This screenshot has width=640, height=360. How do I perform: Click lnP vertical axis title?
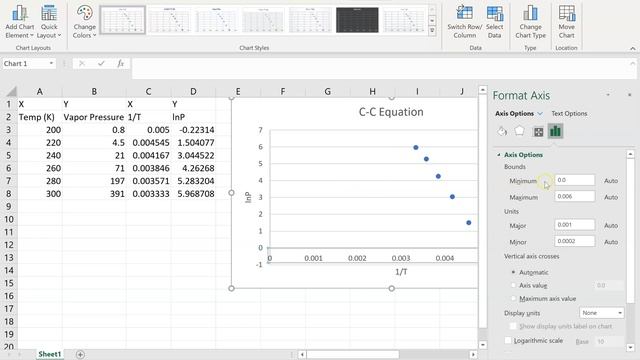pos(248,198)
